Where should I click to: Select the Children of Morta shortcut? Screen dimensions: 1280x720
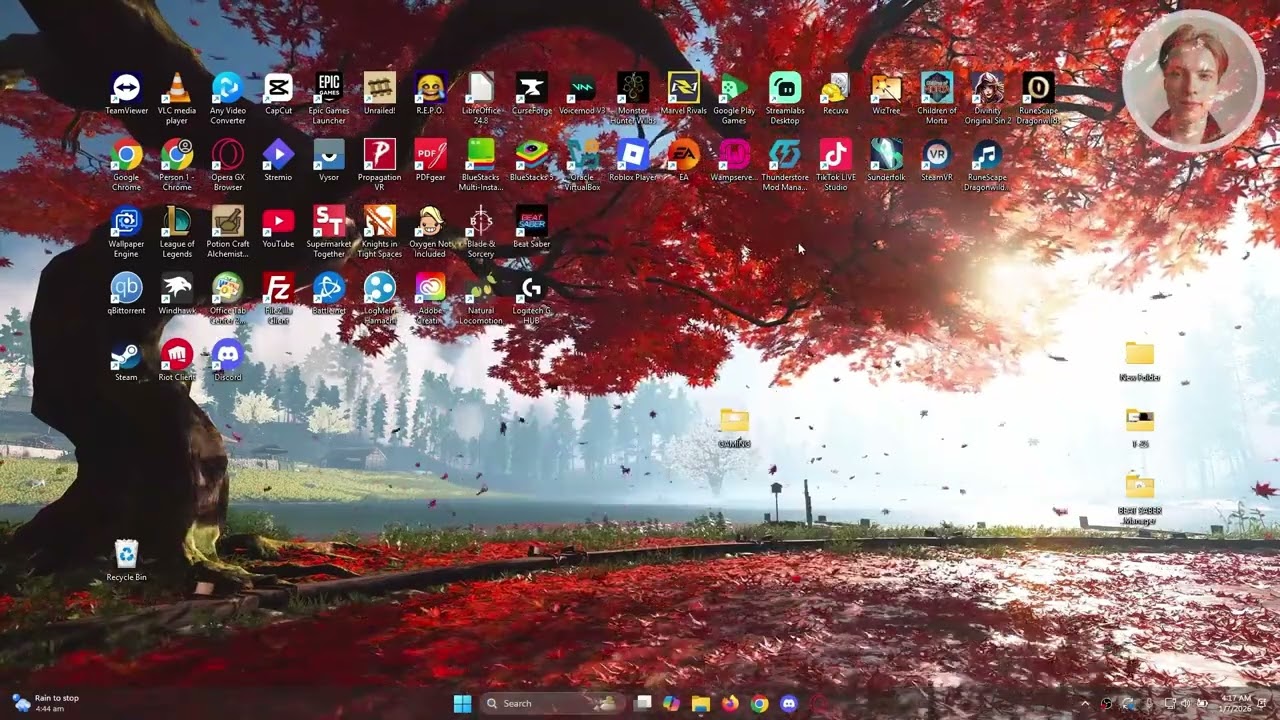click(937, 89)
